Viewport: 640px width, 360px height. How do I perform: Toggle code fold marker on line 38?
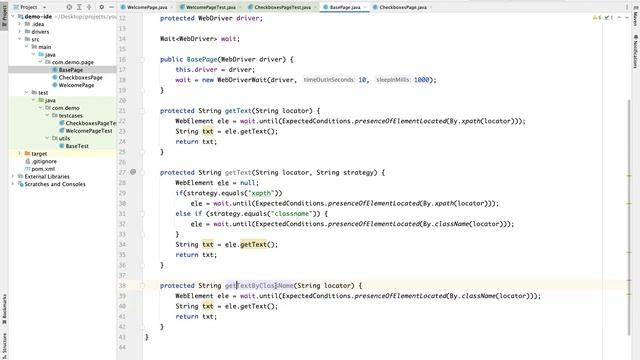(142, 285)
